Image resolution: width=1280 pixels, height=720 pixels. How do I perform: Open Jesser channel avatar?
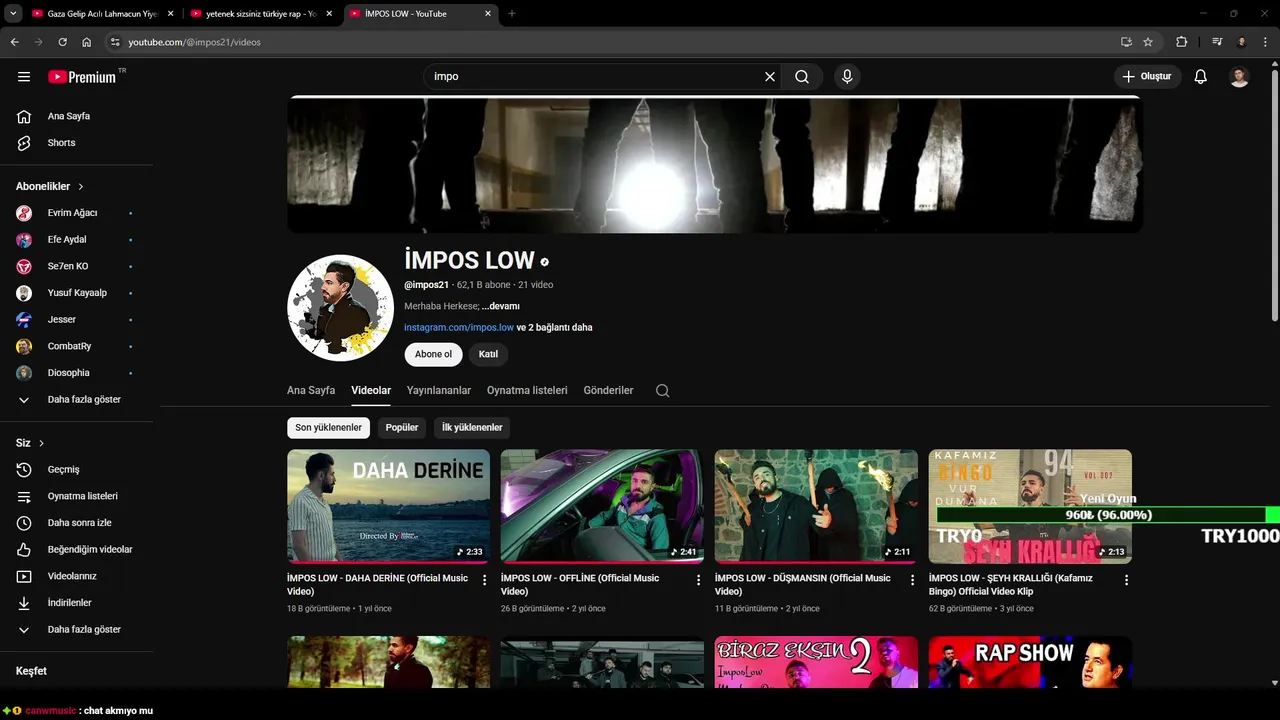click(24, 320)
